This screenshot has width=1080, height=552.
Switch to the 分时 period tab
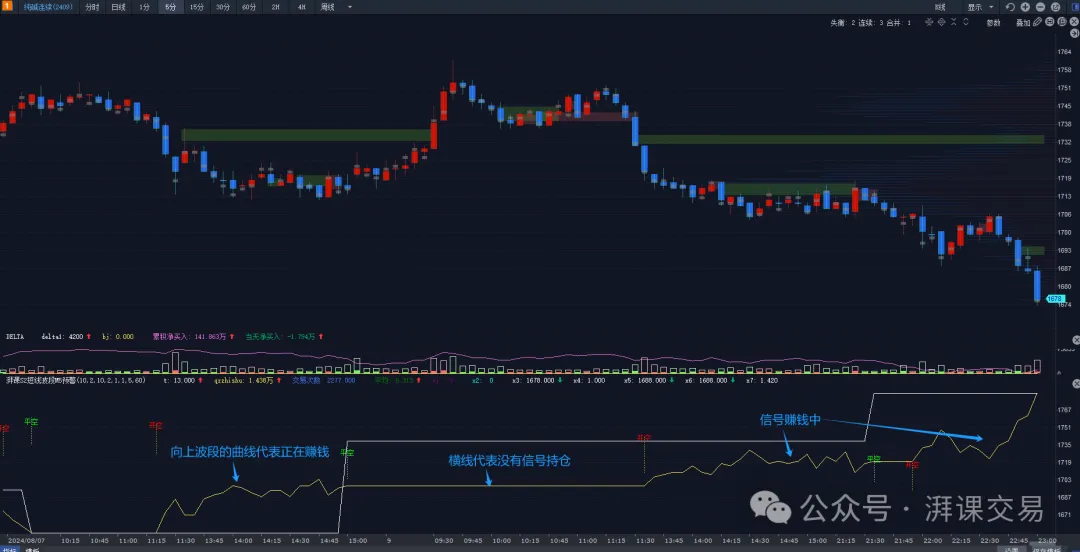click(92, 7)
